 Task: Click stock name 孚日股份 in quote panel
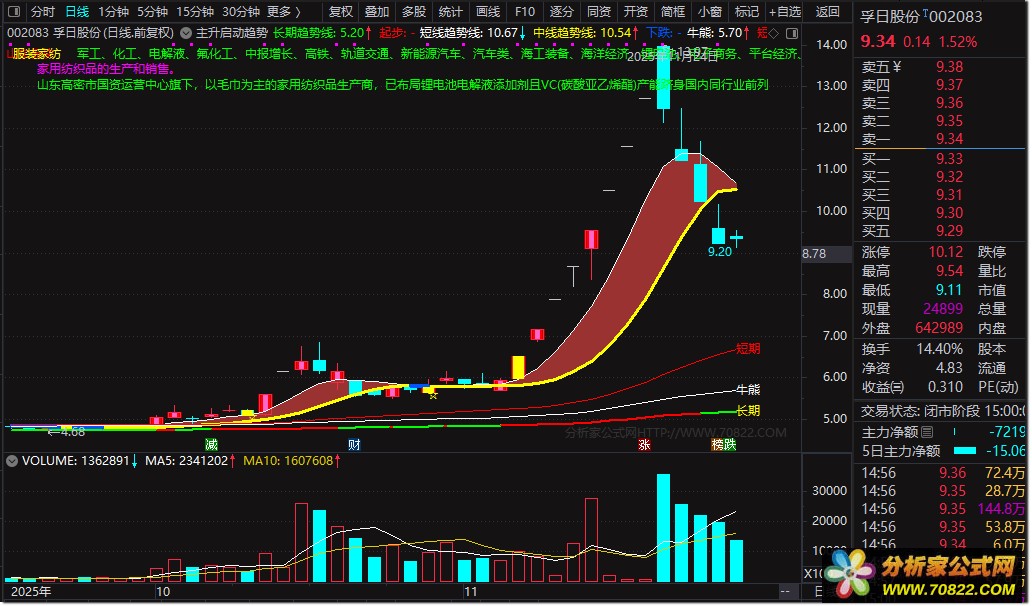coord(889,16)
